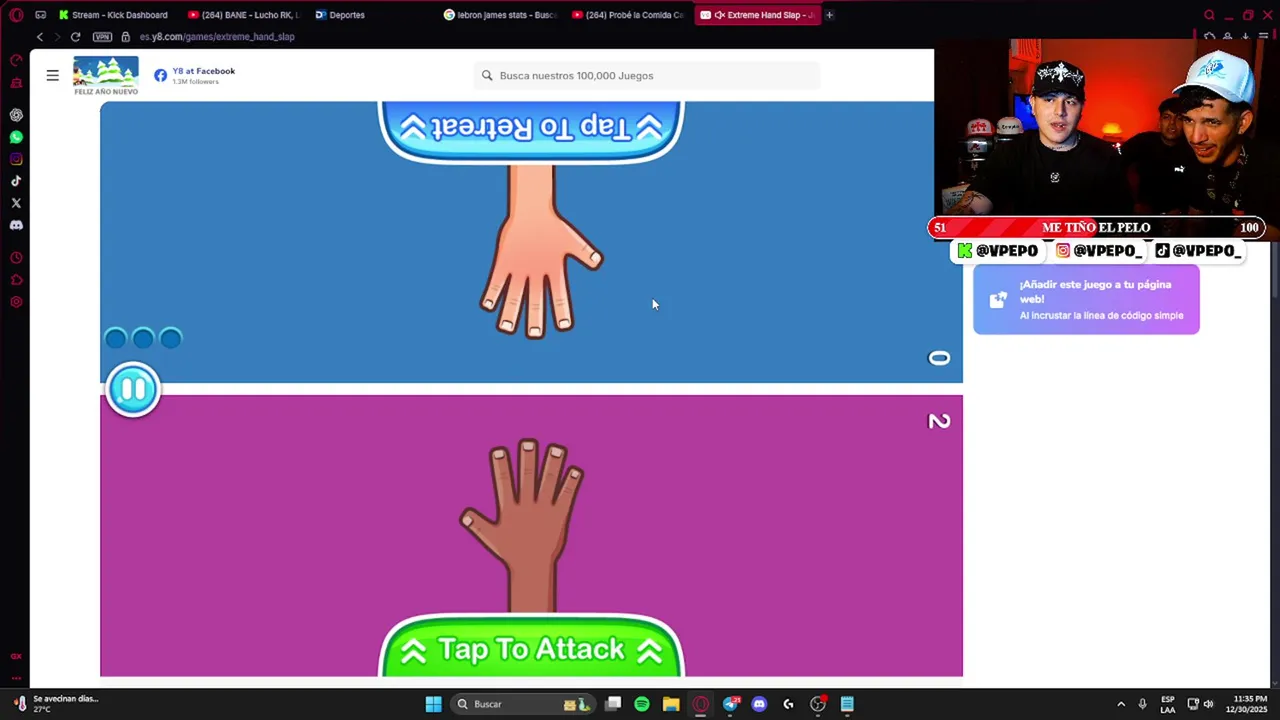This screenshot has height=720, width=1280.
Task: Open Instagram in the sidebar
Action: [x=16, y=159]
